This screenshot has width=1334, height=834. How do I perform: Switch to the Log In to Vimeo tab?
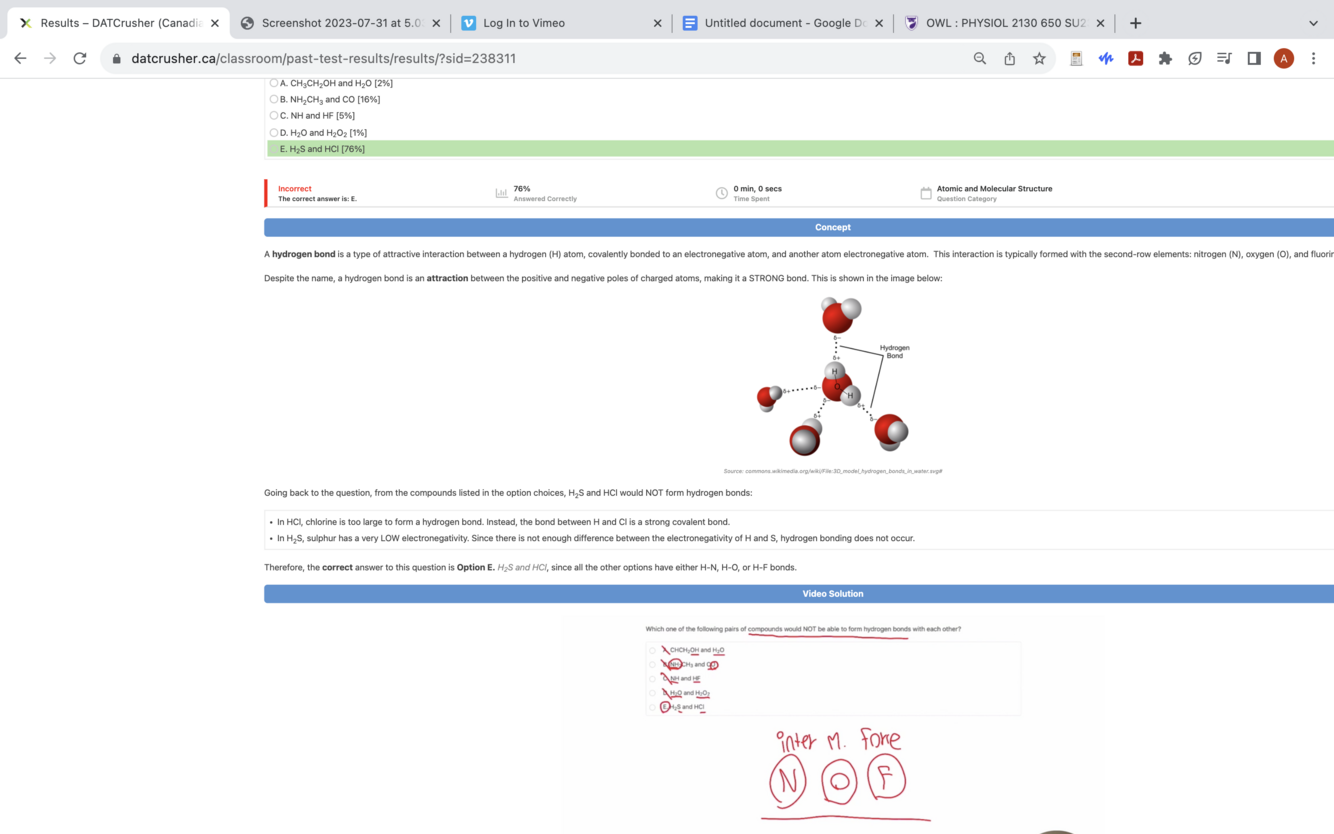[561, 23]
